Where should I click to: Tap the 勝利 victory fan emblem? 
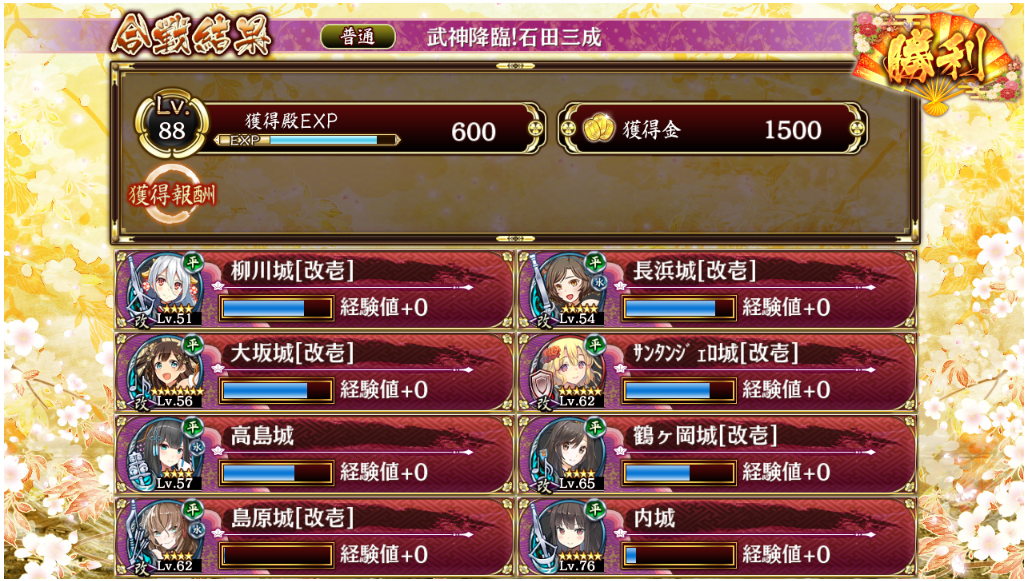click(936, 60)
